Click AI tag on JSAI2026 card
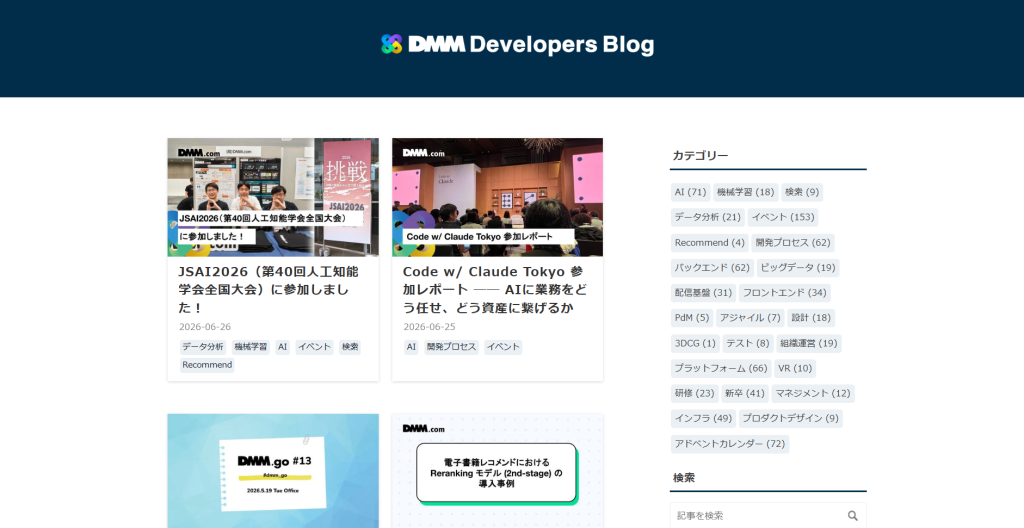This screenshot has height=528, width=1024. tap(282, 347)
